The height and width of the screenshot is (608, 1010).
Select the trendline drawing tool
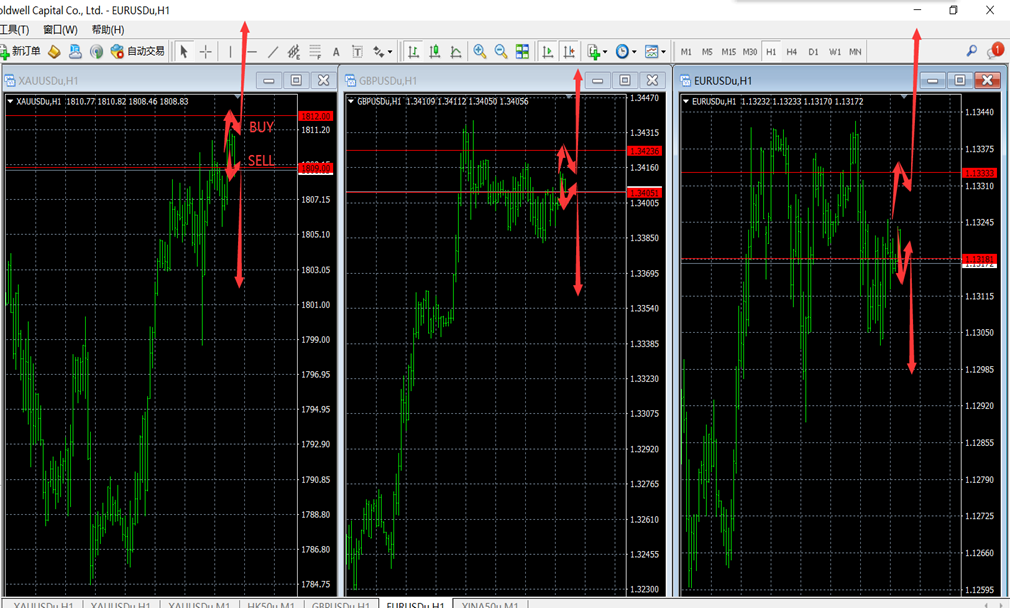pyautogui.click(x=273, y=51)
